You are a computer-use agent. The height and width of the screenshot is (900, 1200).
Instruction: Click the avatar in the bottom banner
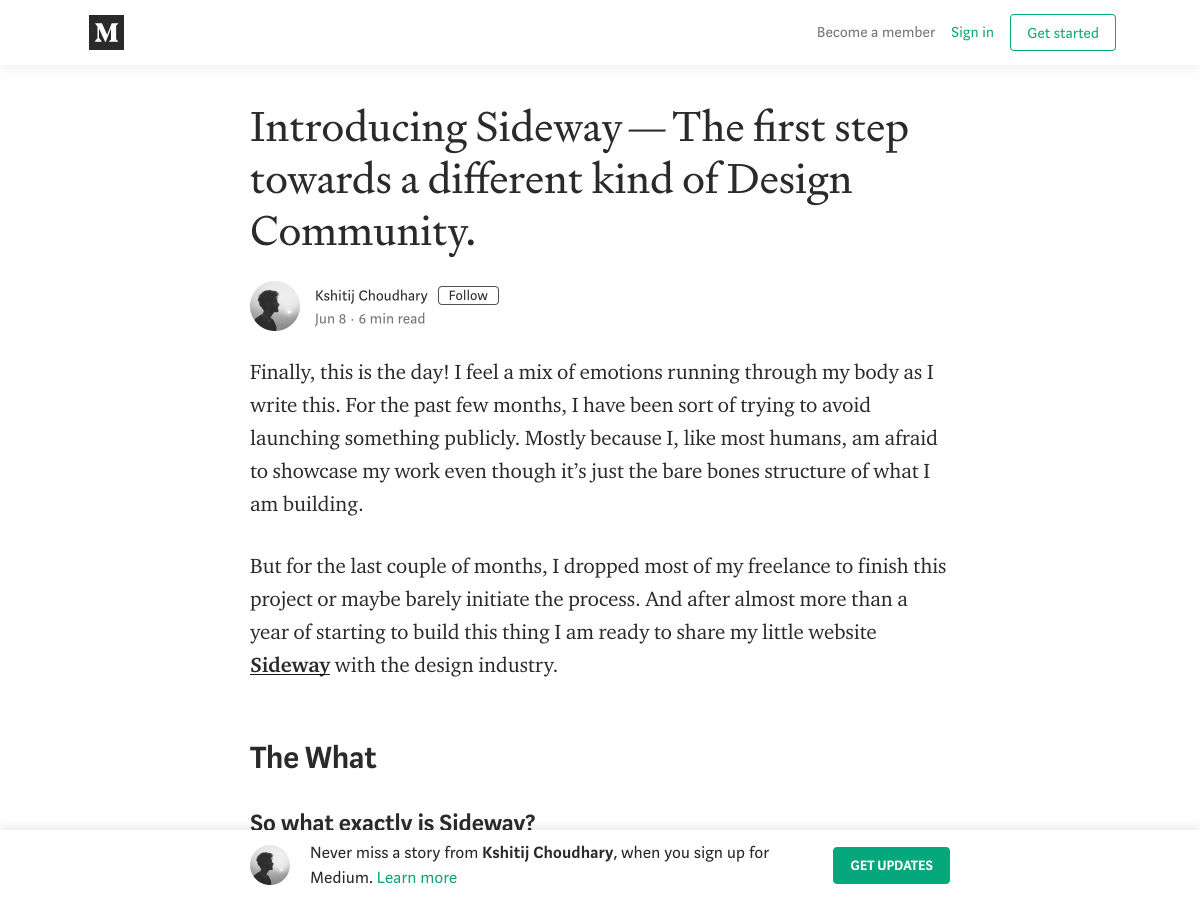(270, 865)
